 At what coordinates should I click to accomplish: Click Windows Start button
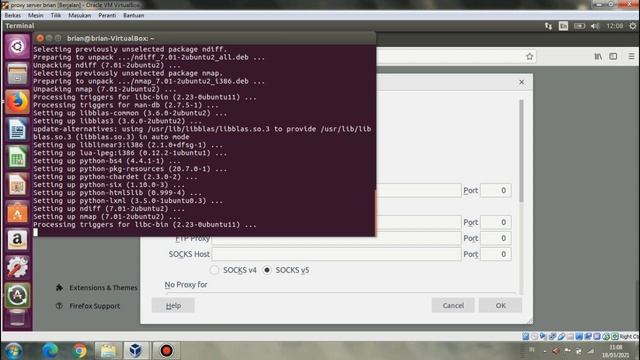tap(13, 351)
